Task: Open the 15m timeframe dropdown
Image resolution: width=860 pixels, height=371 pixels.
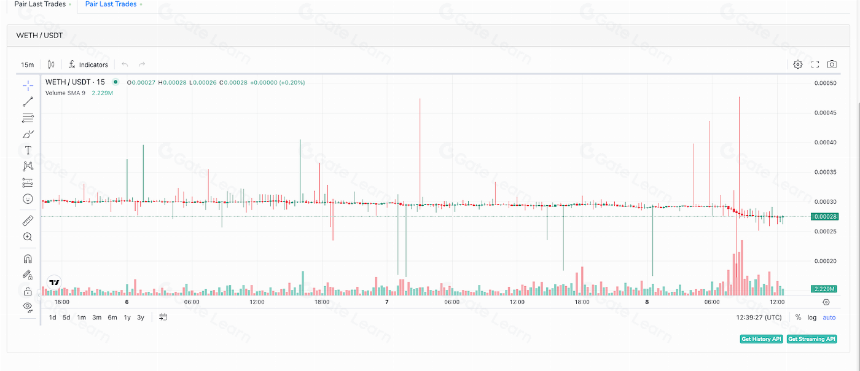Action: point(27,65)
